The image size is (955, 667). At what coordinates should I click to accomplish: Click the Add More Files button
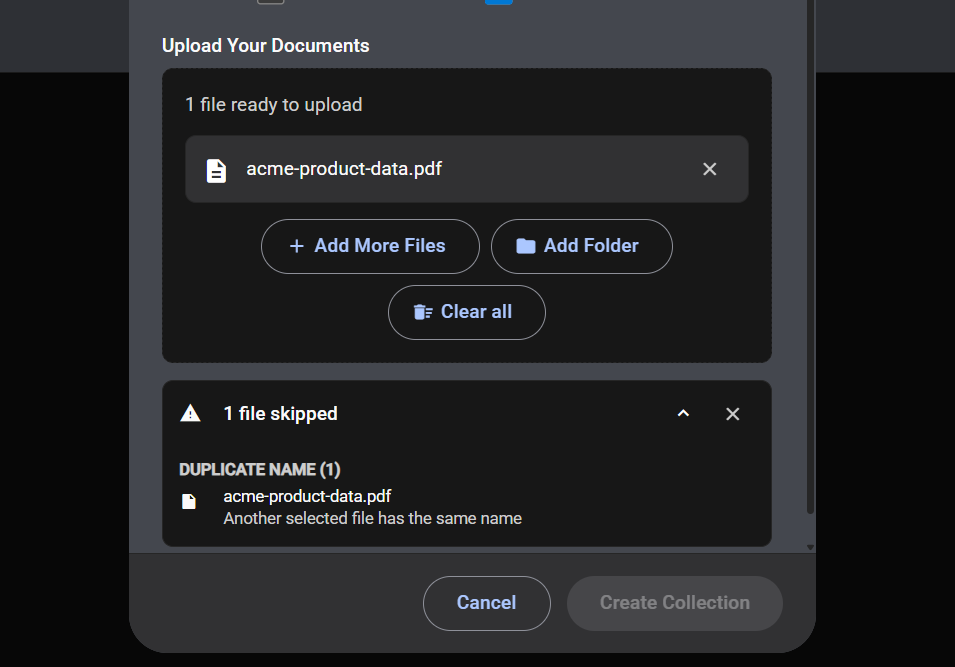point(370,246)
